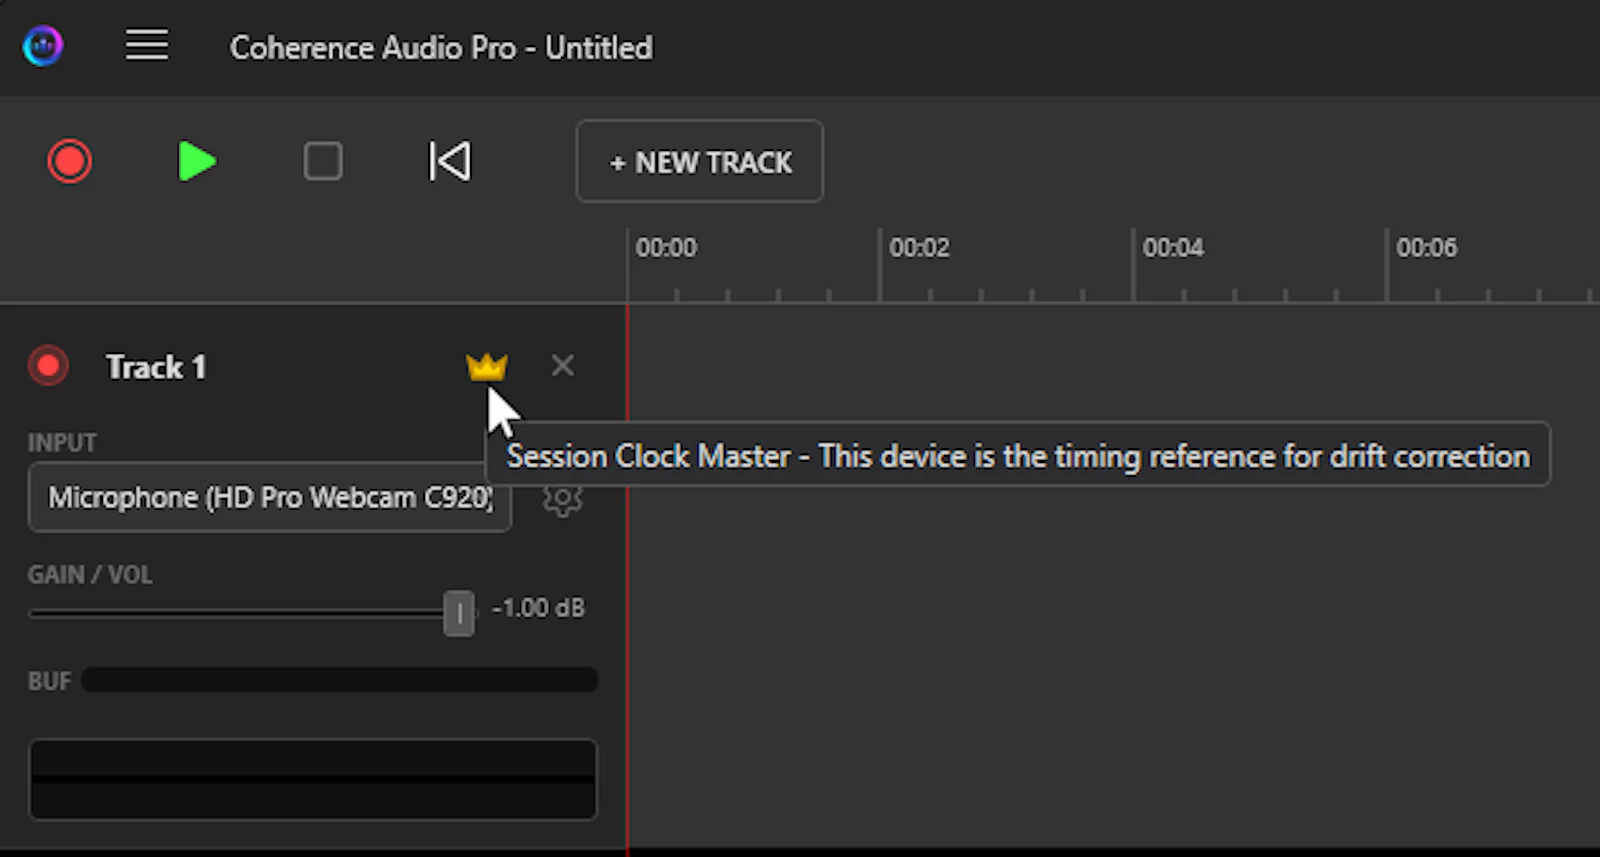The image size is (1600, 857).
Task: Click the 00:04 mark on the timeline ruler
Action: click(1173, 247)
